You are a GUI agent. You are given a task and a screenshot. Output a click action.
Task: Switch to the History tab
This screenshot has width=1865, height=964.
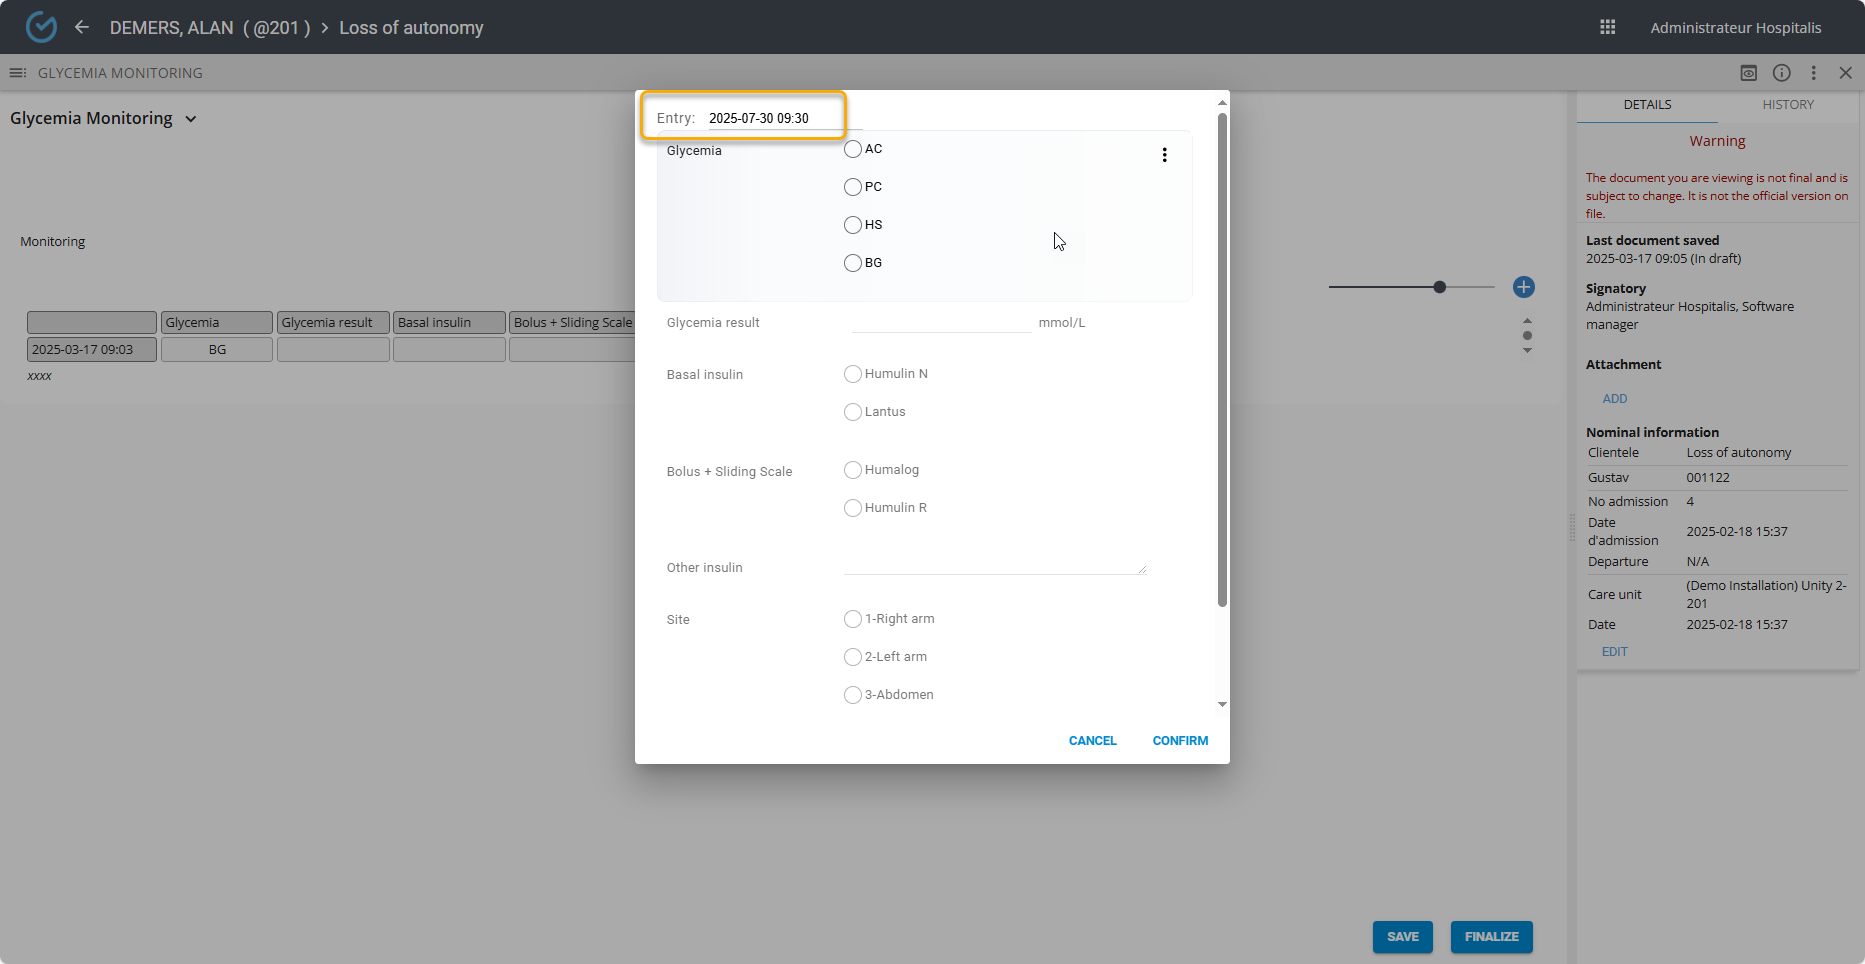(1787, 105)
